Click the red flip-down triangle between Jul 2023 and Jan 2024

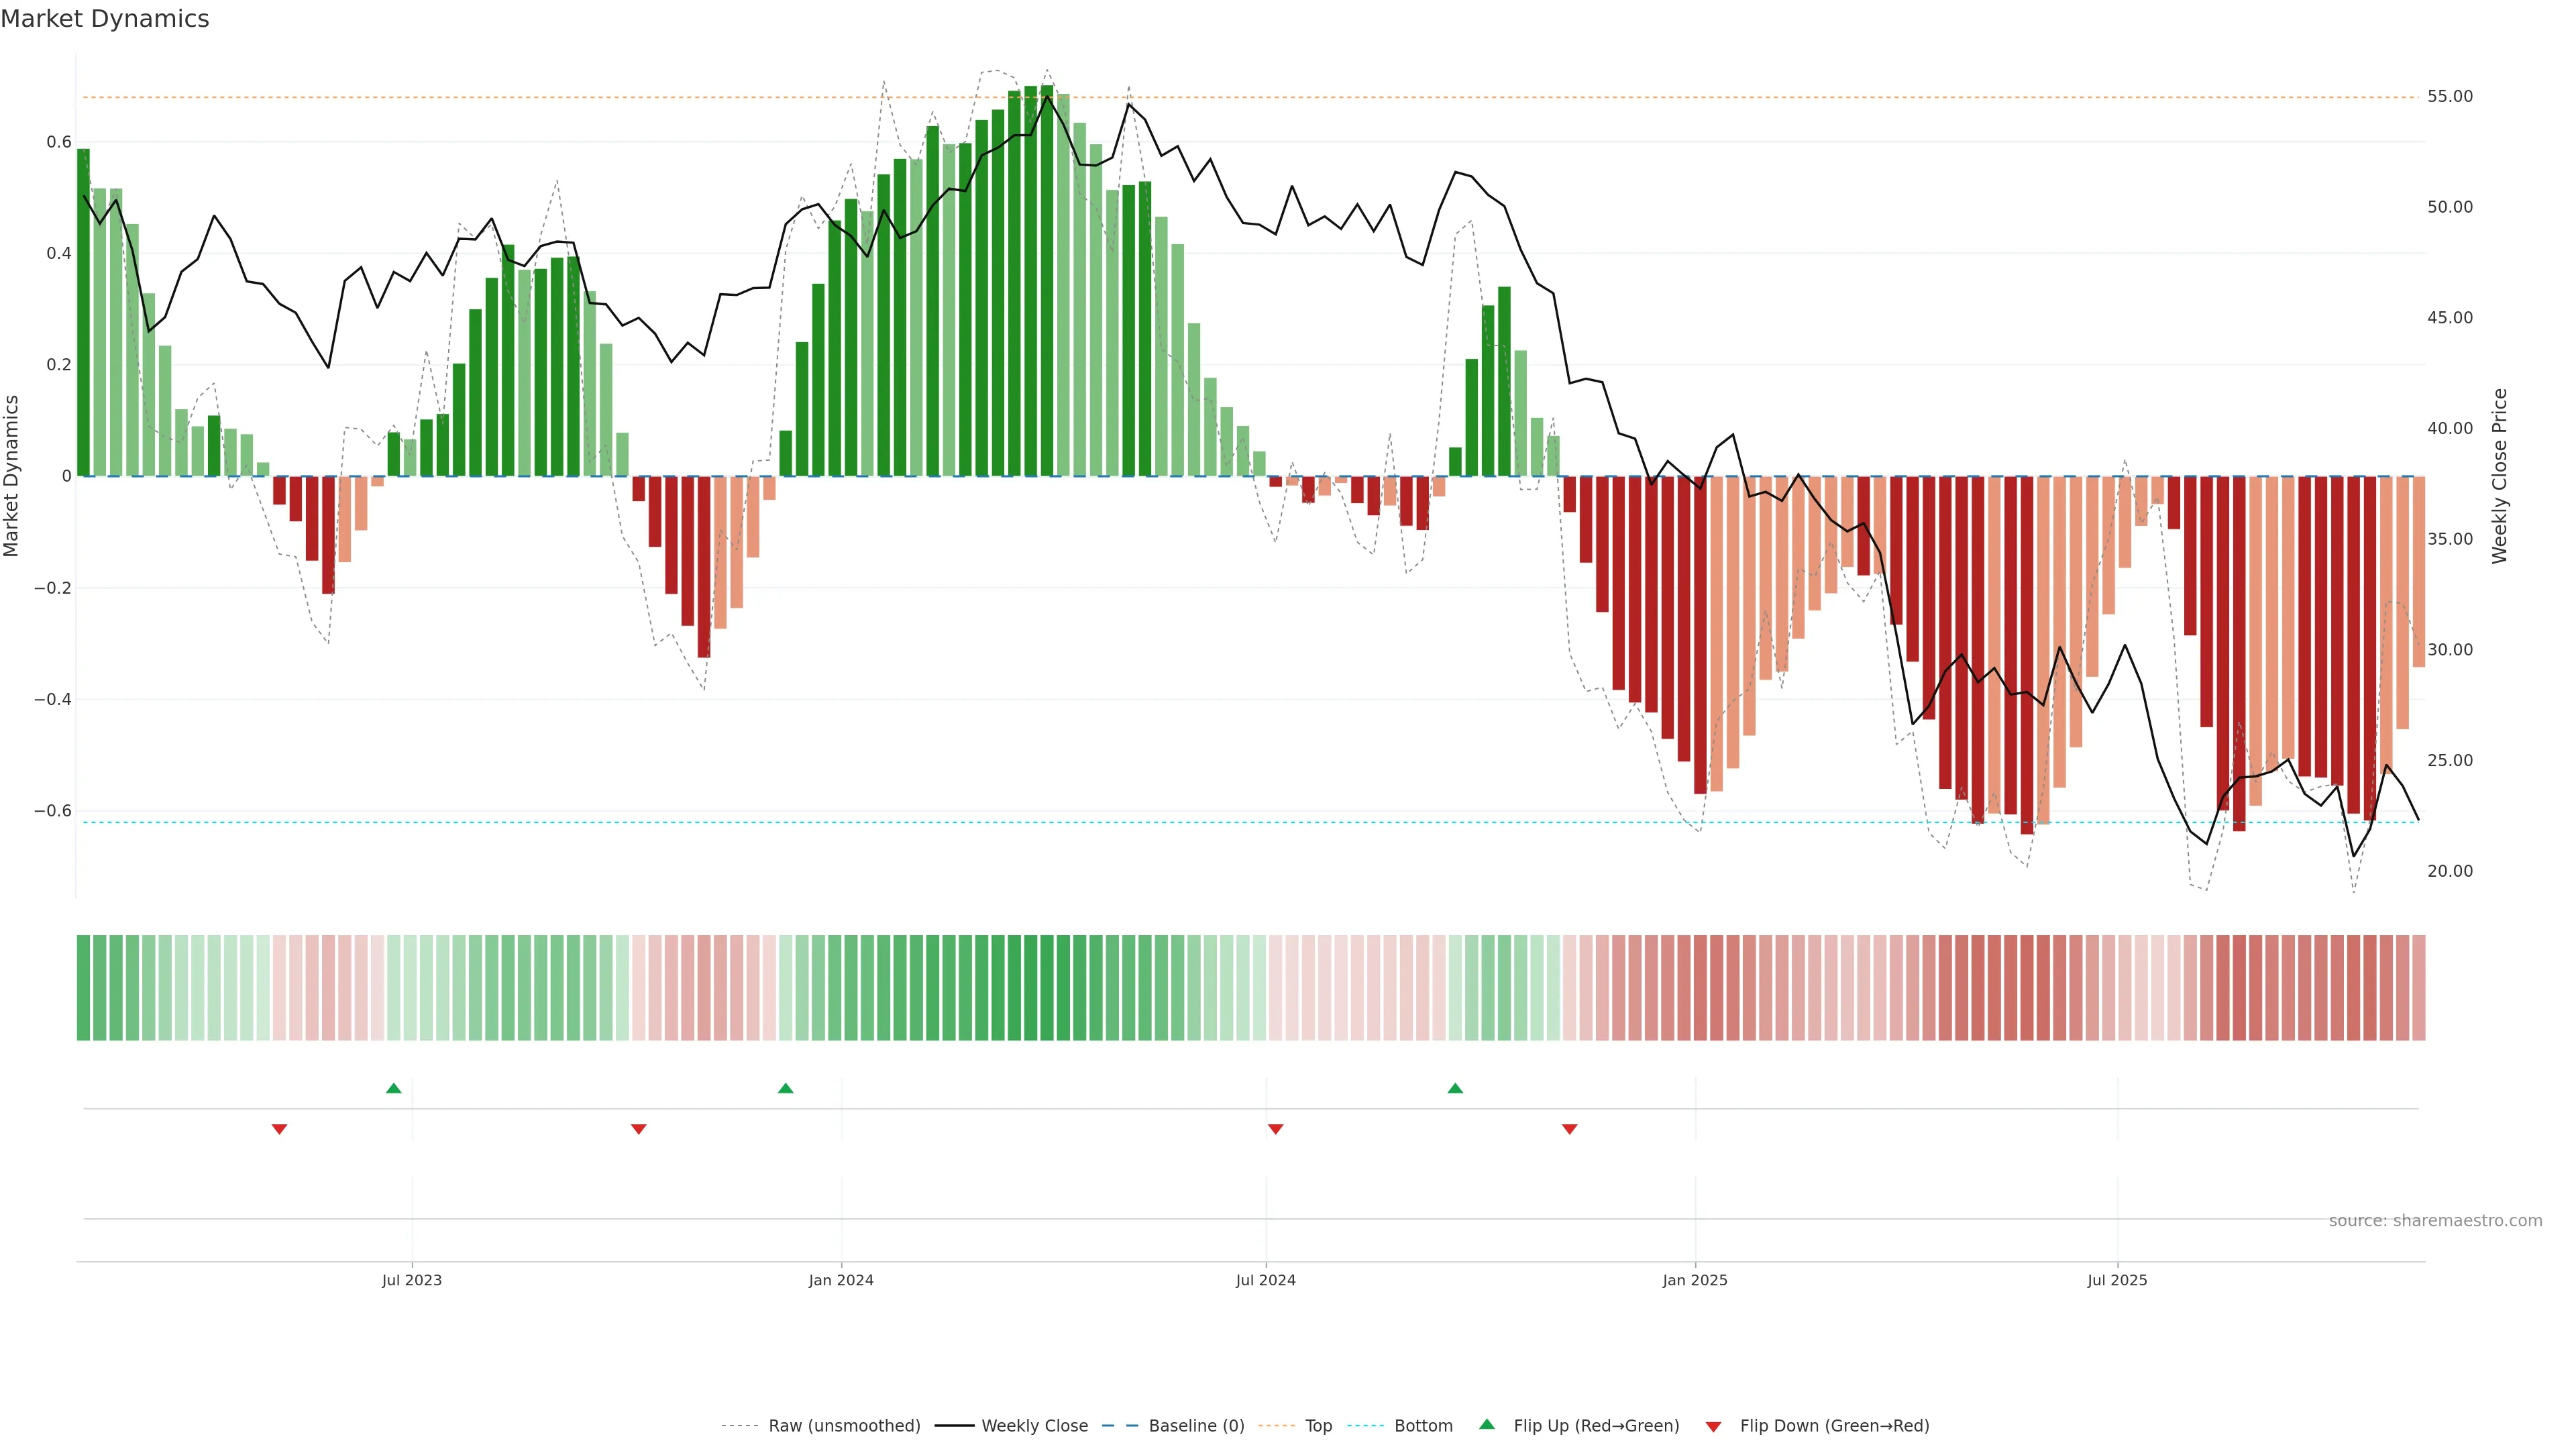click(x=638, y=1129)
